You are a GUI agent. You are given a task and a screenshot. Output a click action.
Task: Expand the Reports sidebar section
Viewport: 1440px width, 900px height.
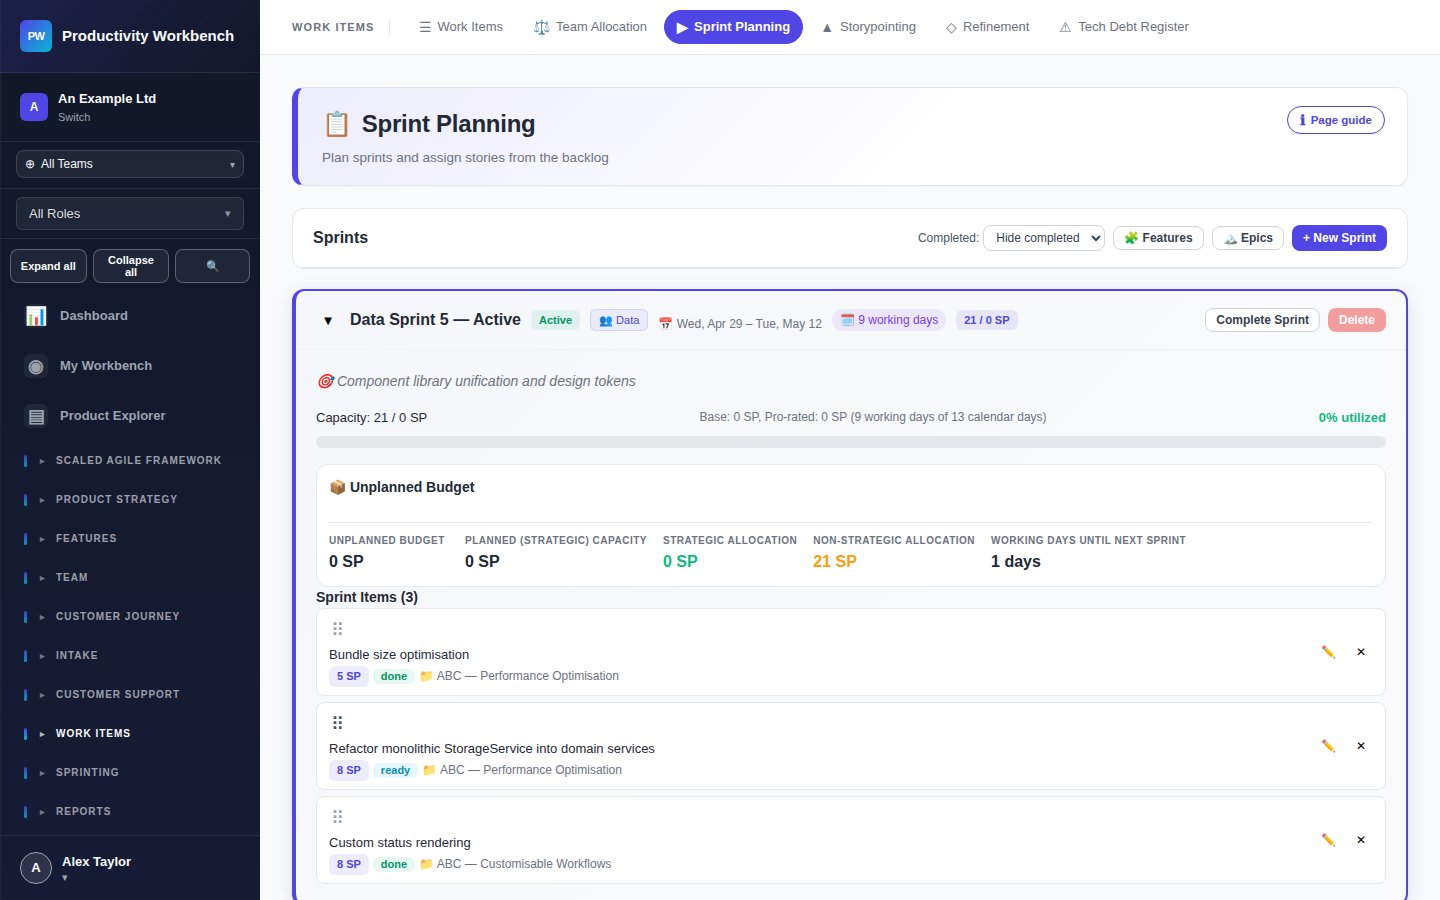(x=130, y=811)
